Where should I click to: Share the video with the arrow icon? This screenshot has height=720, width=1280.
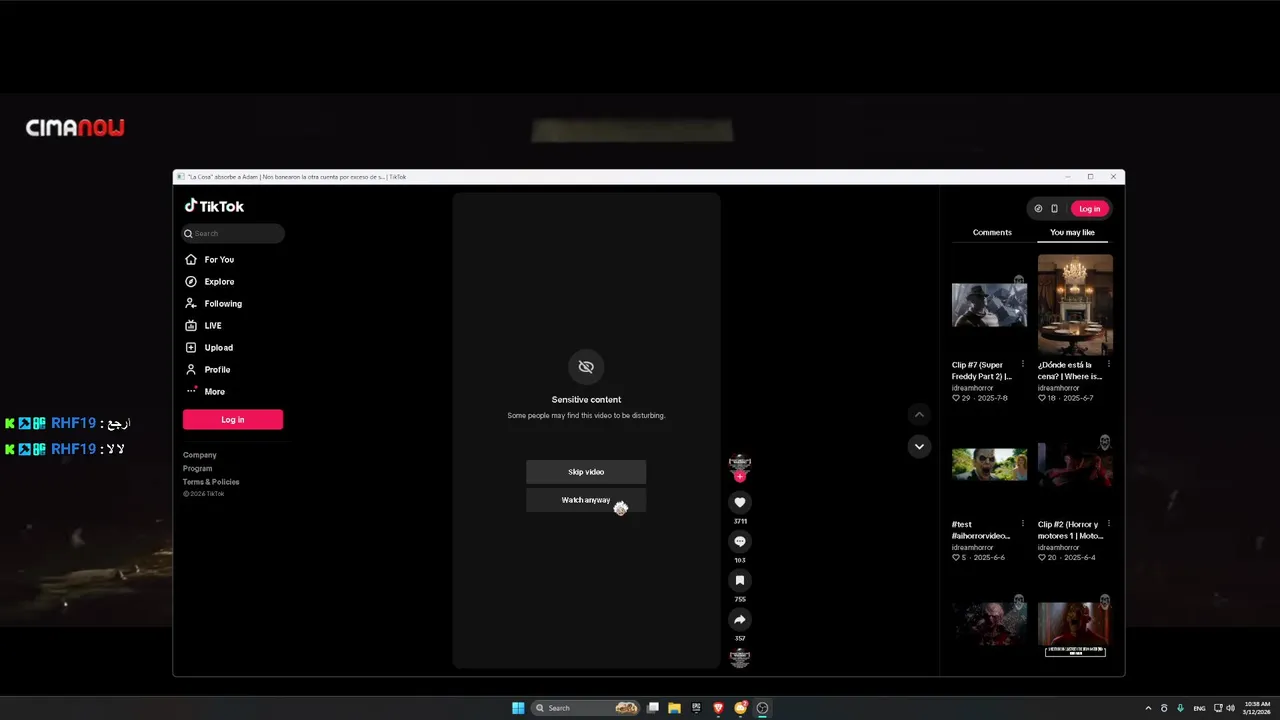740,619
